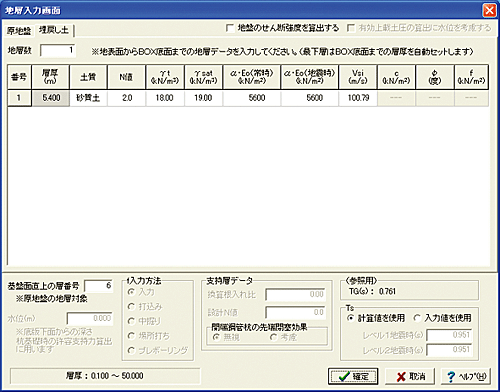Select the Vsi cell 100.79
The width and height of the screenshot is (500, 392).
(x=358, y=98)
